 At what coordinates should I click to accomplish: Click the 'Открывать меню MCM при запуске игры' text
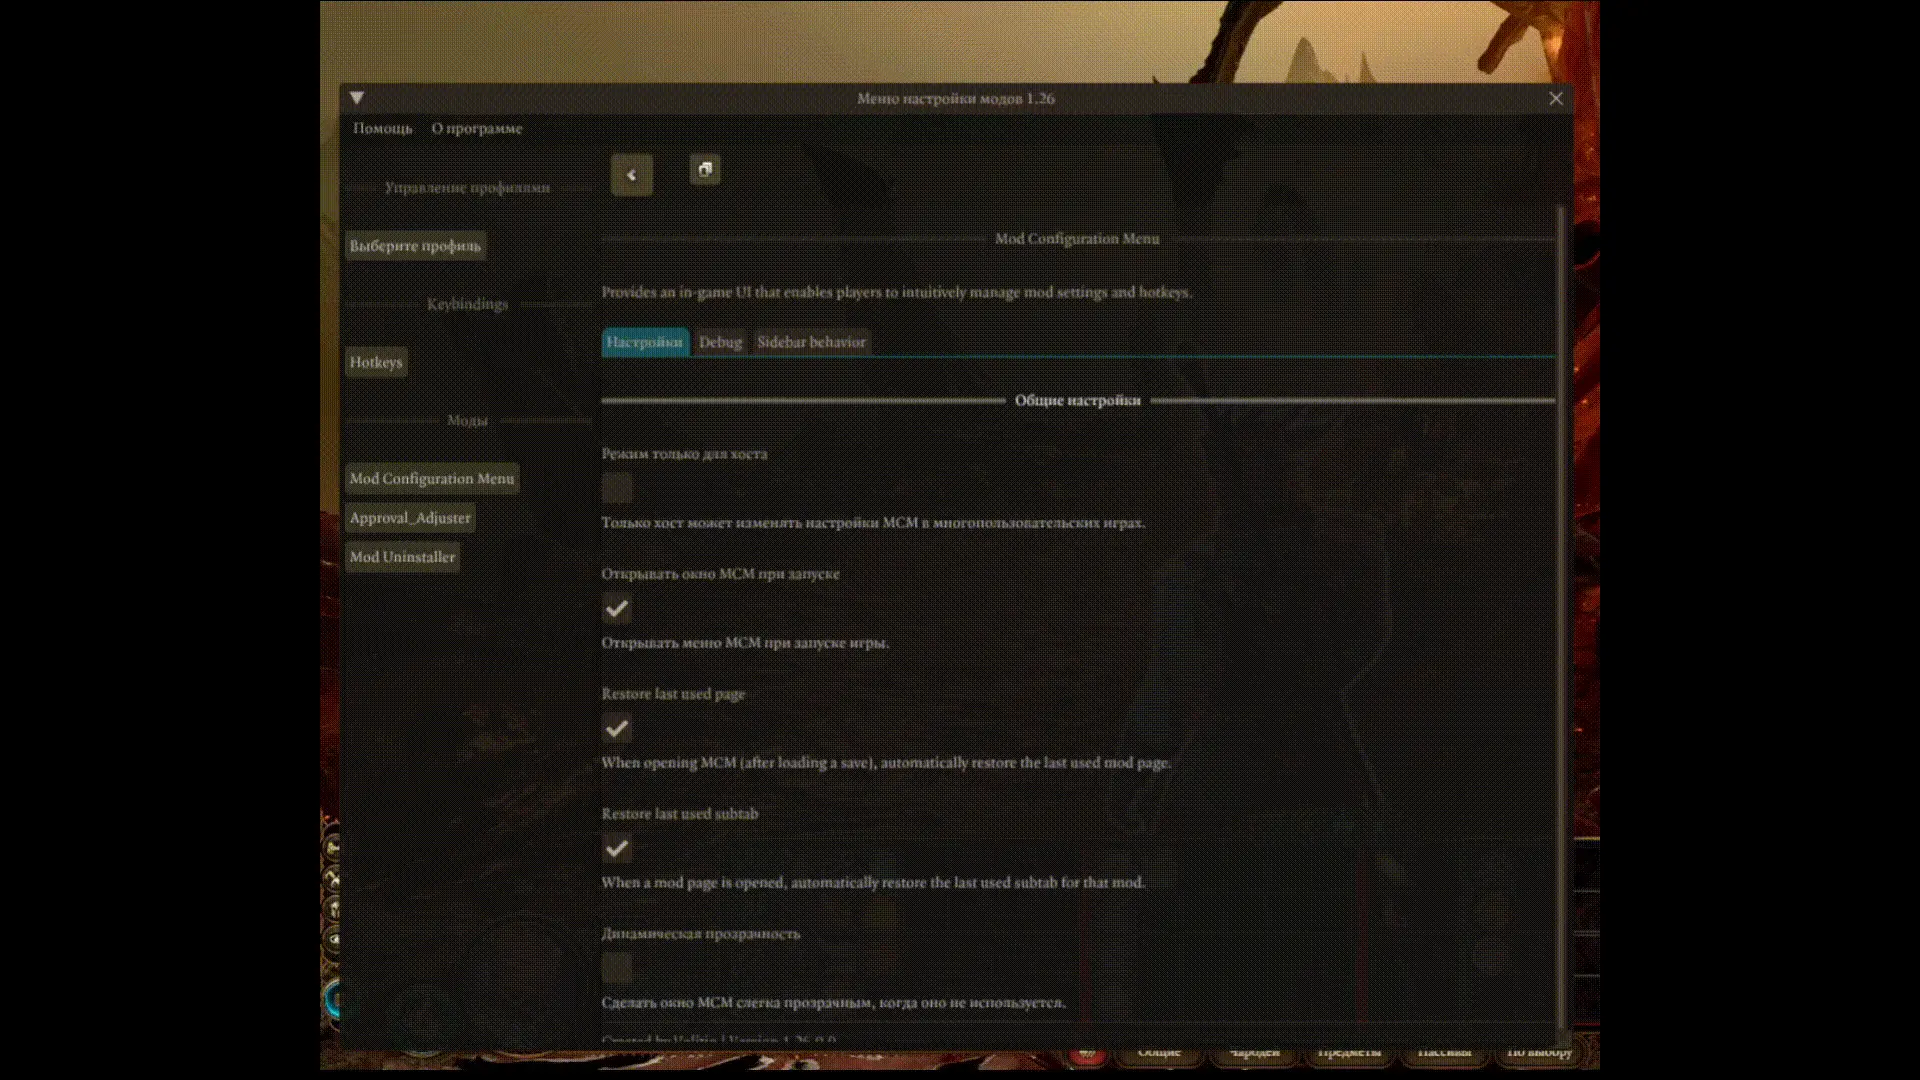click(745, 642)
